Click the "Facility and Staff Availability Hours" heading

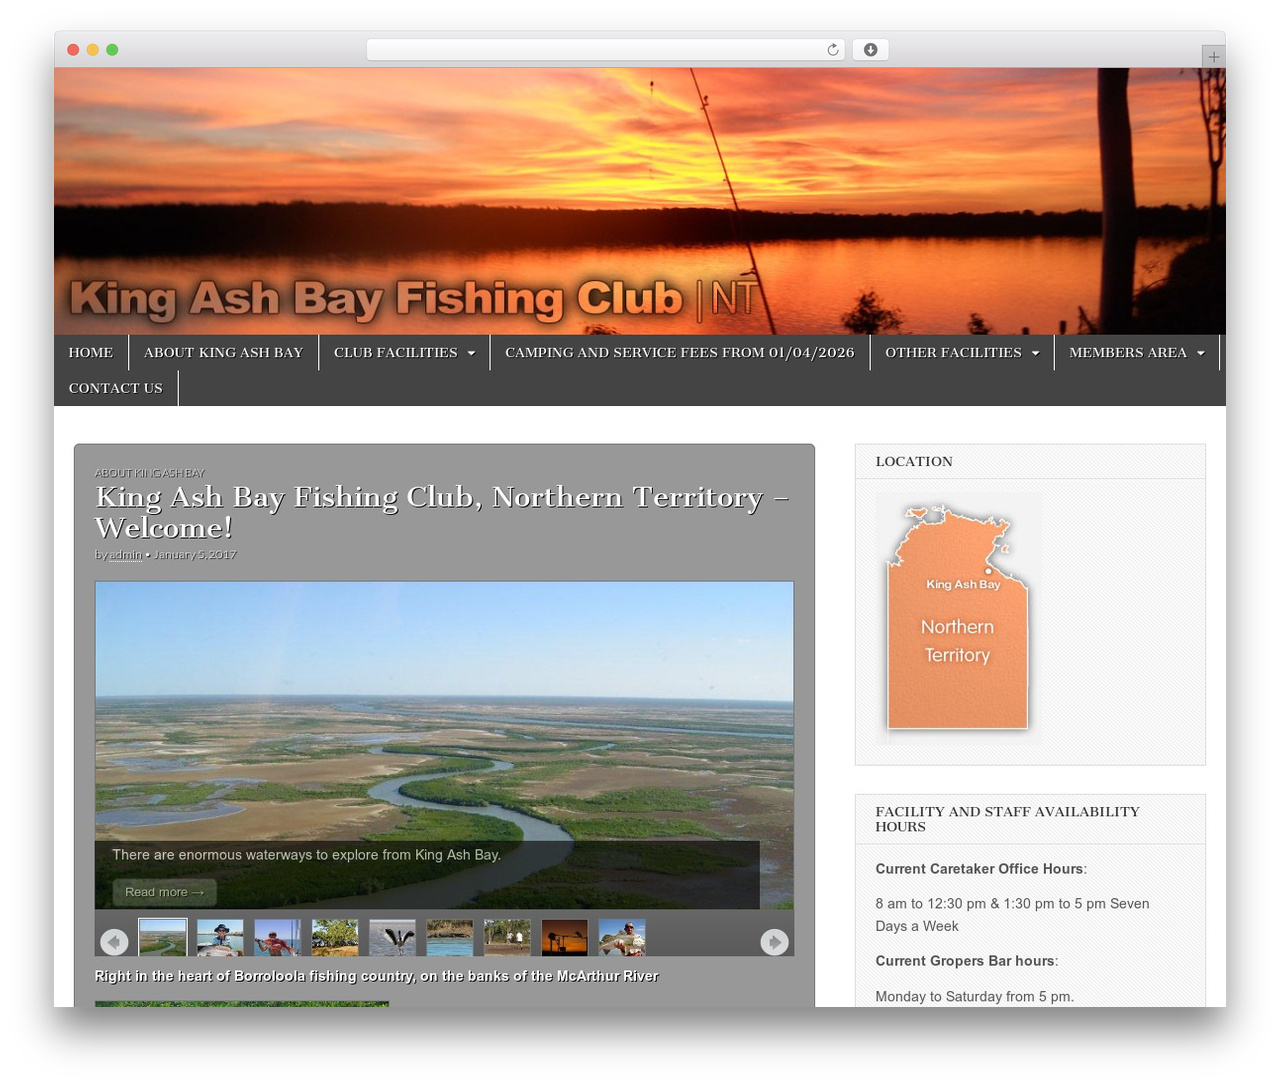tap(1007, 819)
